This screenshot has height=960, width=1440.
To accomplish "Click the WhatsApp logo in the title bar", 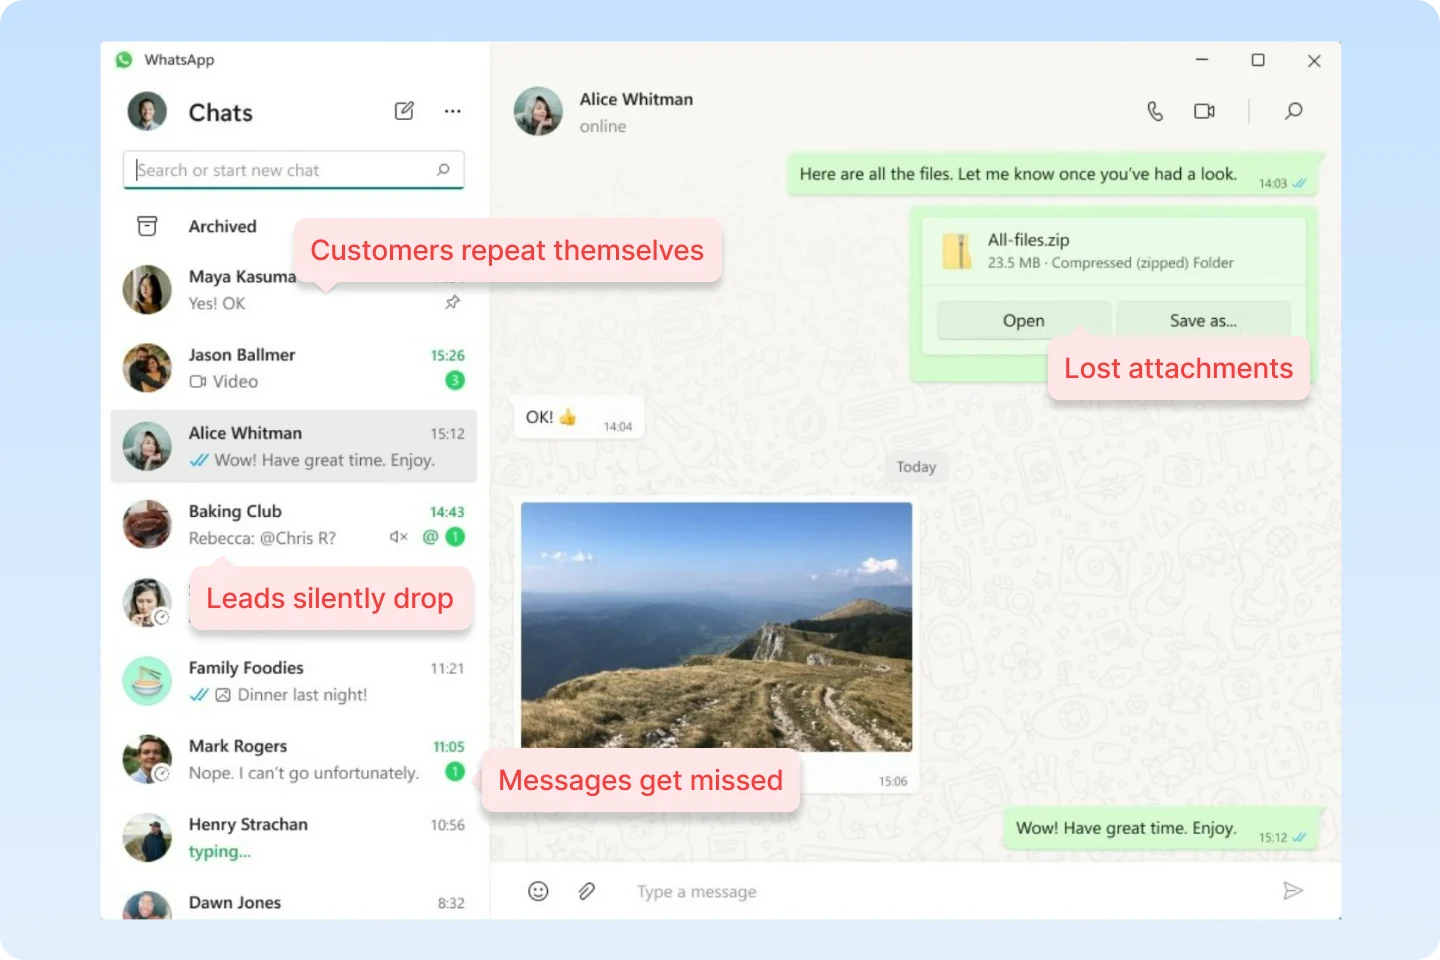I will (124, 60).
